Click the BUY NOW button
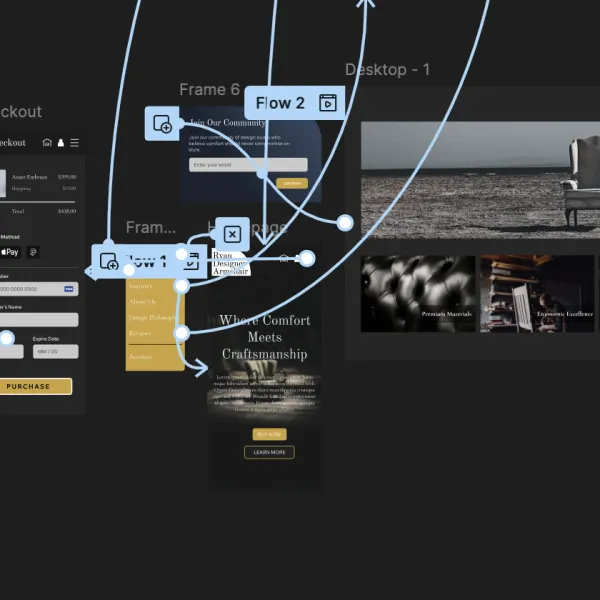Viewport: 600px width, 600px height. pos(269,434)
